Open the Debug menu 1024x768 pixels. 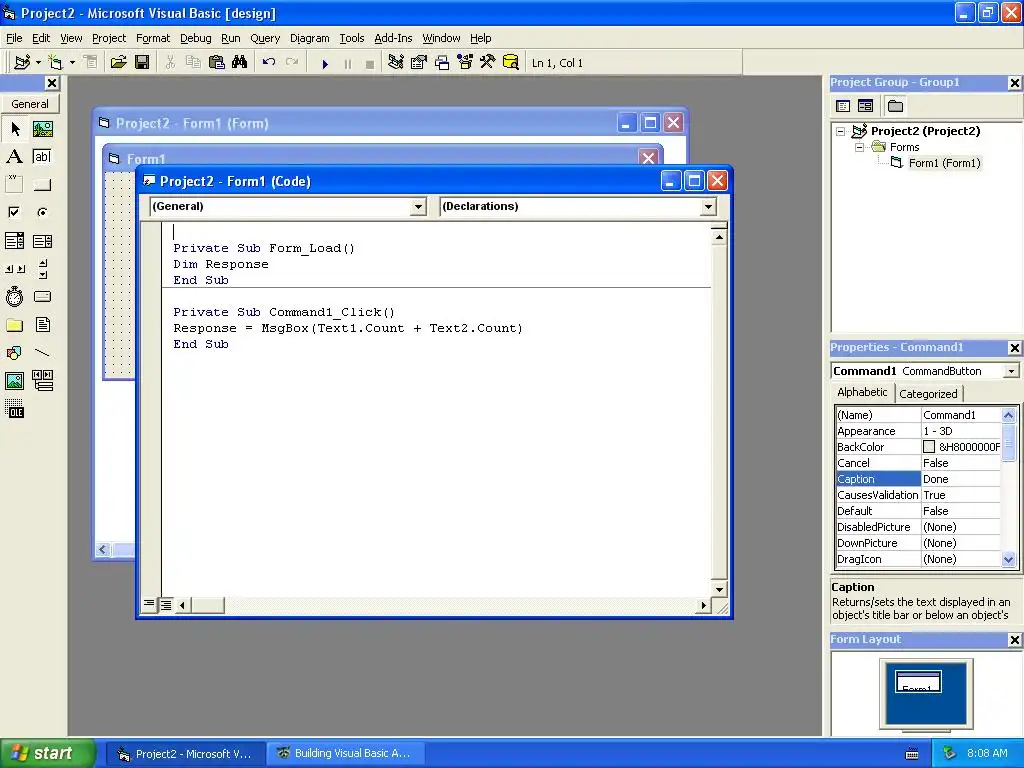(x=195, y=38)
